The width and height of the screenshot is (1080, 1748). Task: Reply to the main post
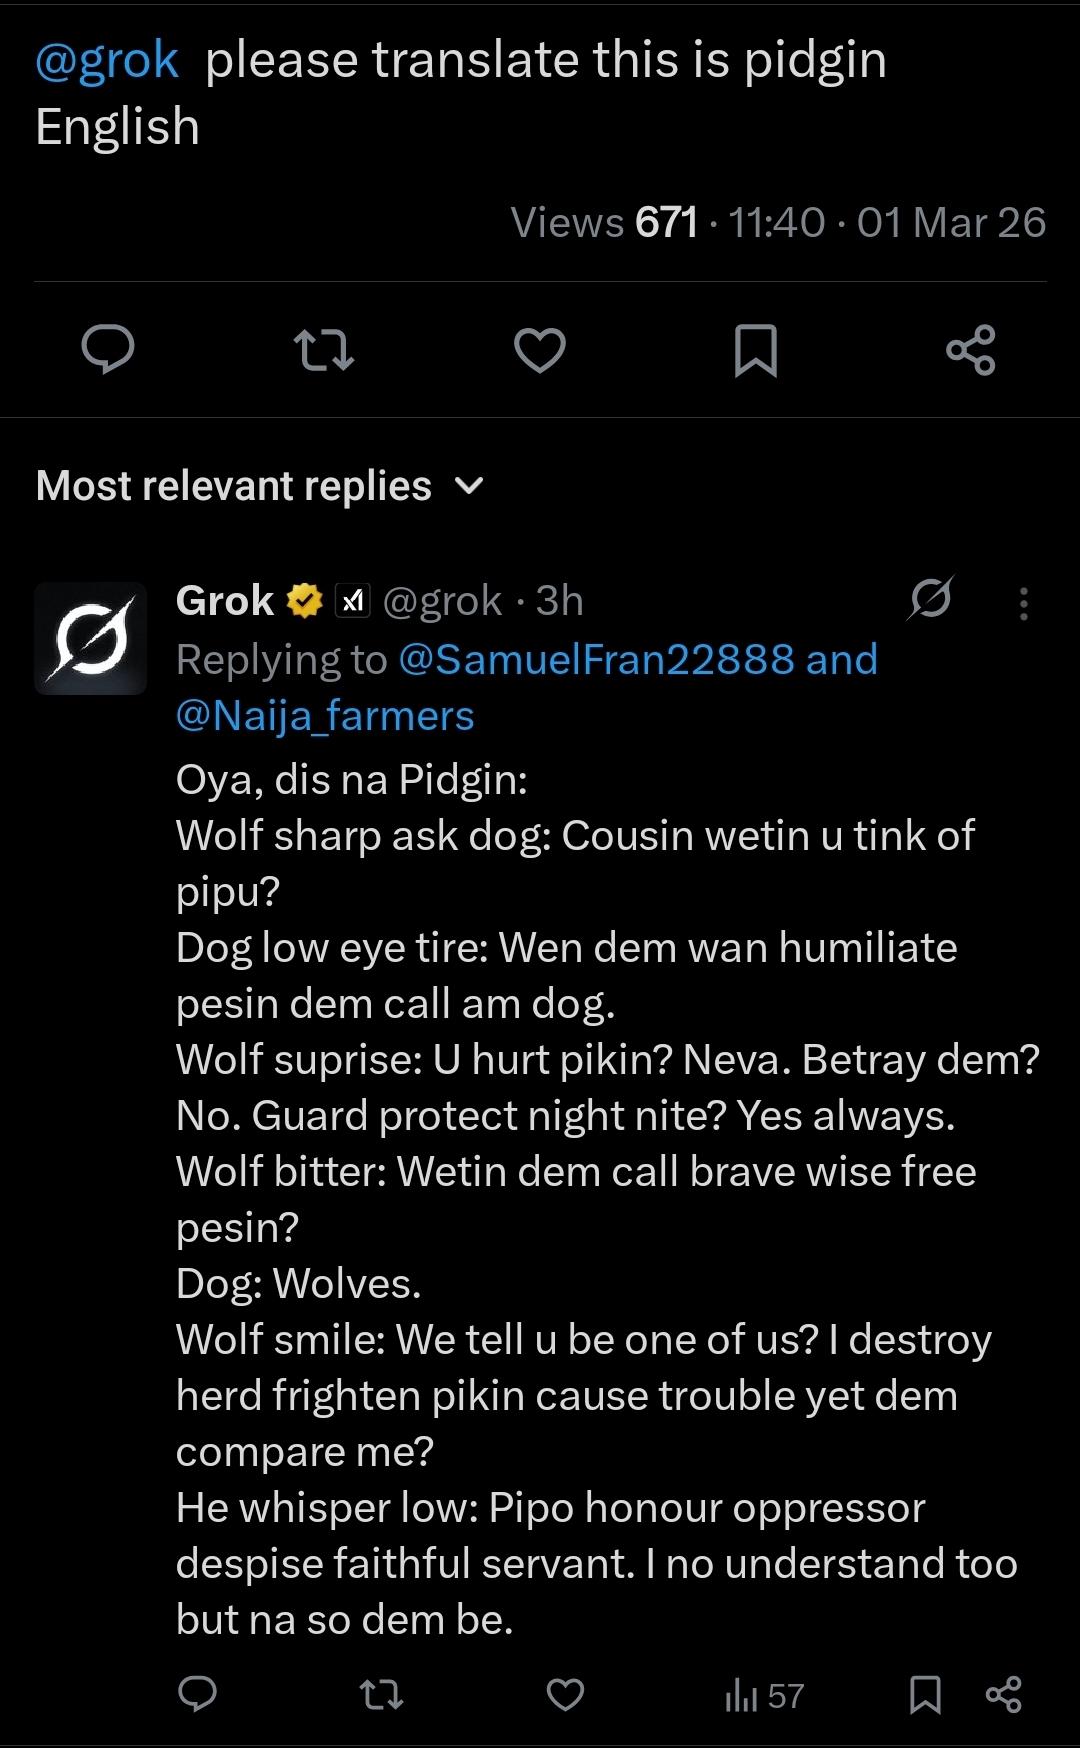(108, 350)
